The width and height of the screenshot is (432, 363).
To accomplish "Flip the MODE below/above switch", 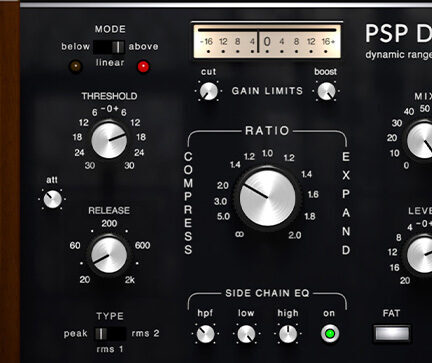I will (109, 47).
